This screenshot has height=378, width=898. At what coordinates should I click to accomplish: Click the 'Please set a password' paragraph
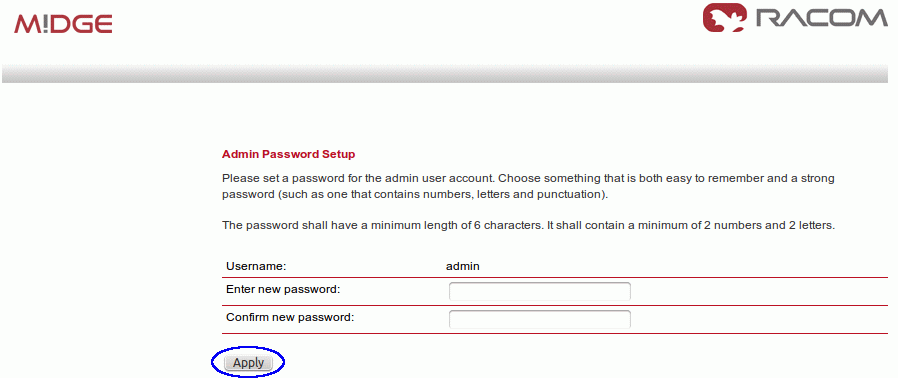pyautogui.click(x=528, y=186)
